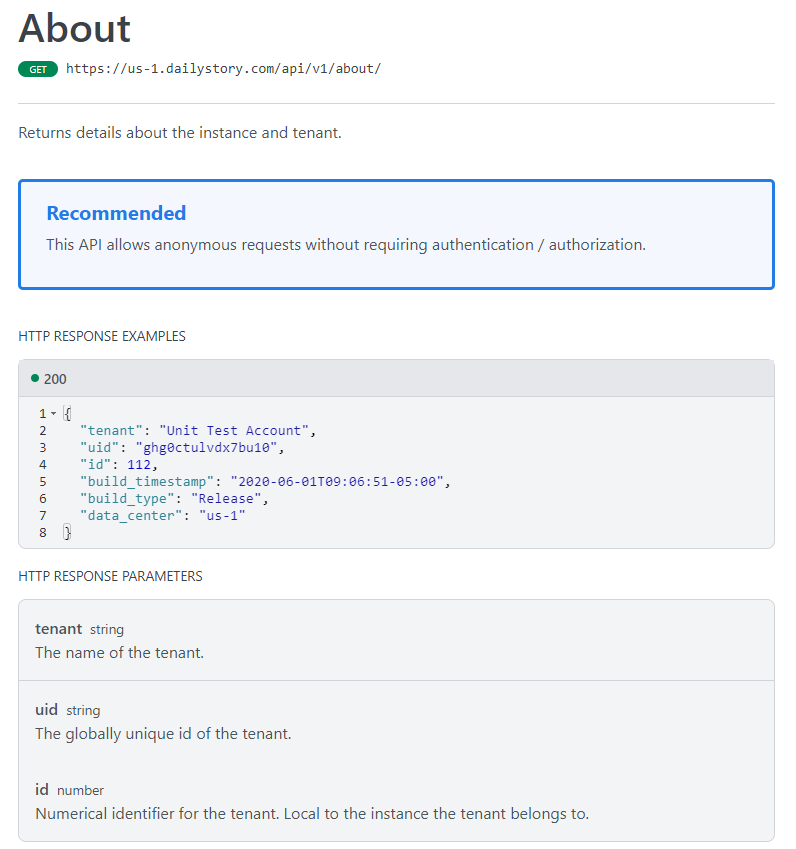Click the About page heading

click(x=74, y=28)
